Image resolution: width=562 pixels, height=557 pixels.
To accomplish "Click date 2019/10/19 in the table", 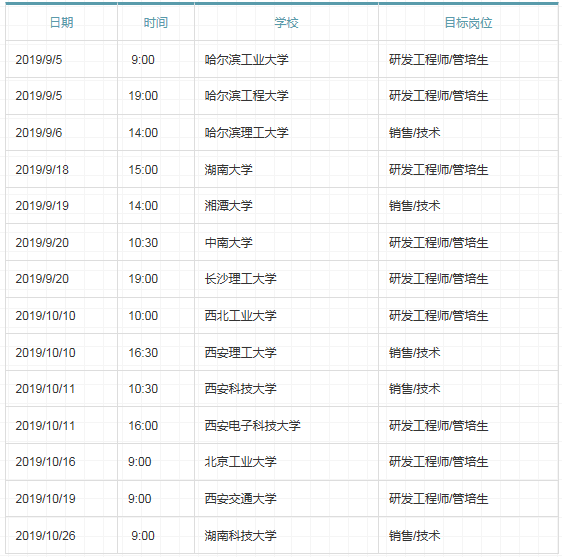I will 46,499.
